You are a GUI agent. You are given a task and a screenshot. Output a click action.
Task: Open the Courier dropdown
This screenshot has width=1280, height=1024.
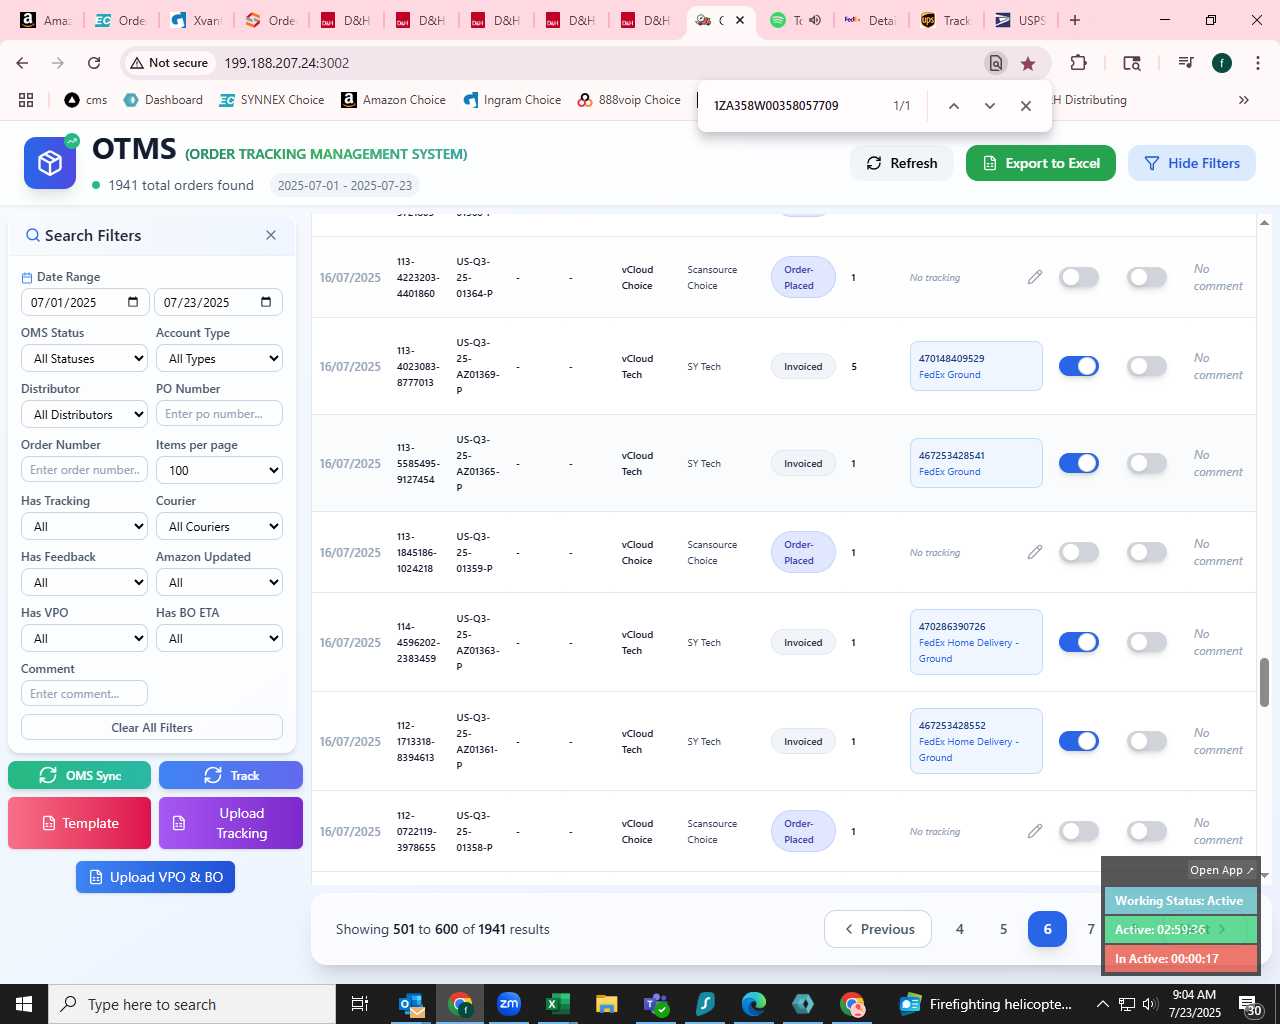point(219,526)
